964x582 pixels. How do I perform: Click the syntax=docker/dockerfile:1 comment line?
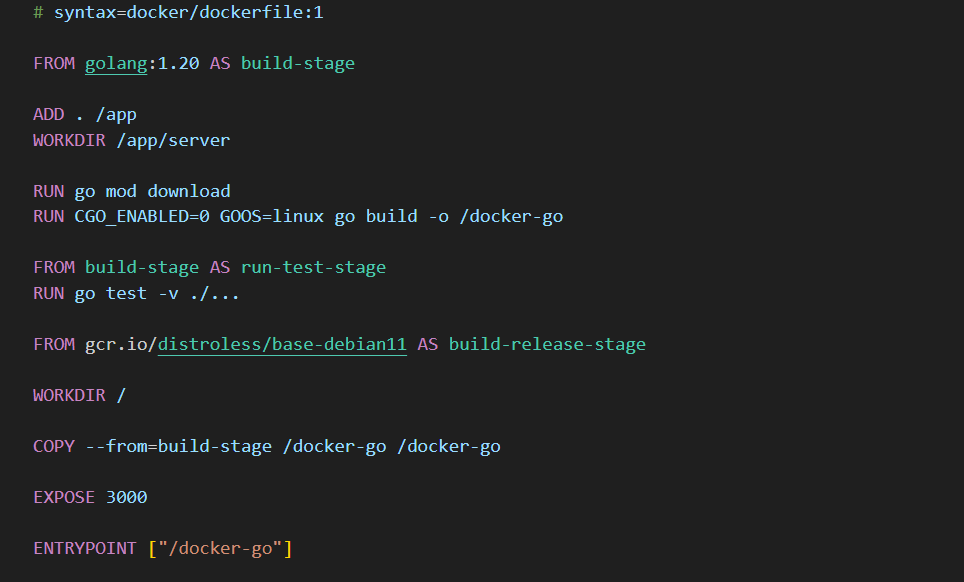[188, 12]
